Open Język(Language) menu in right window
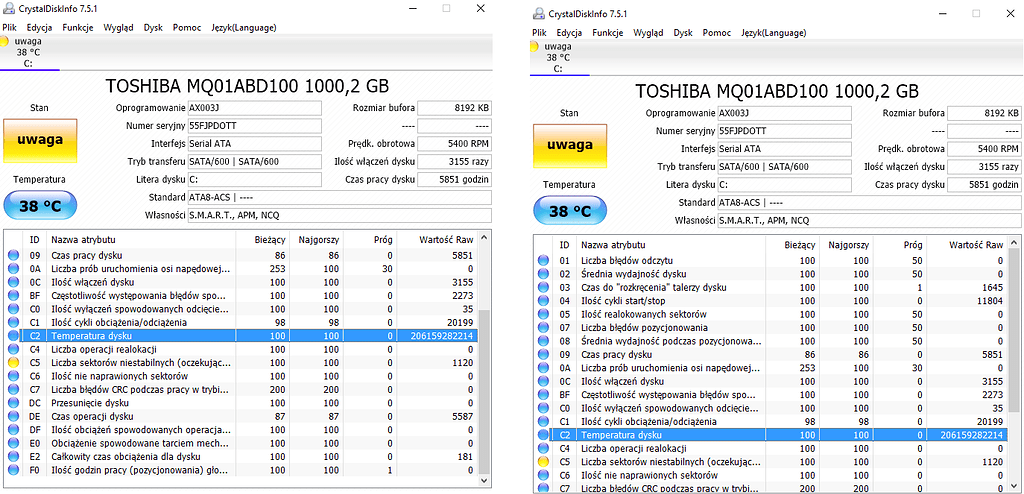 [774, 33]
